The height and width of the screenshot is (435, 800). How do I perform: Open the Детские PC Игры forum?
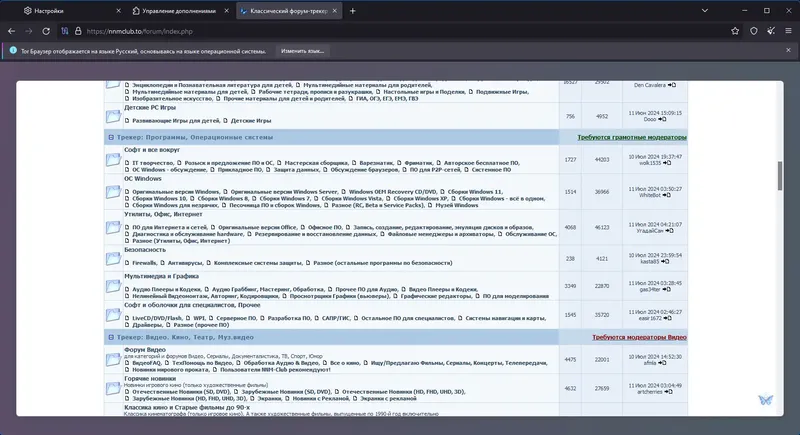click(x=150, y=108)
